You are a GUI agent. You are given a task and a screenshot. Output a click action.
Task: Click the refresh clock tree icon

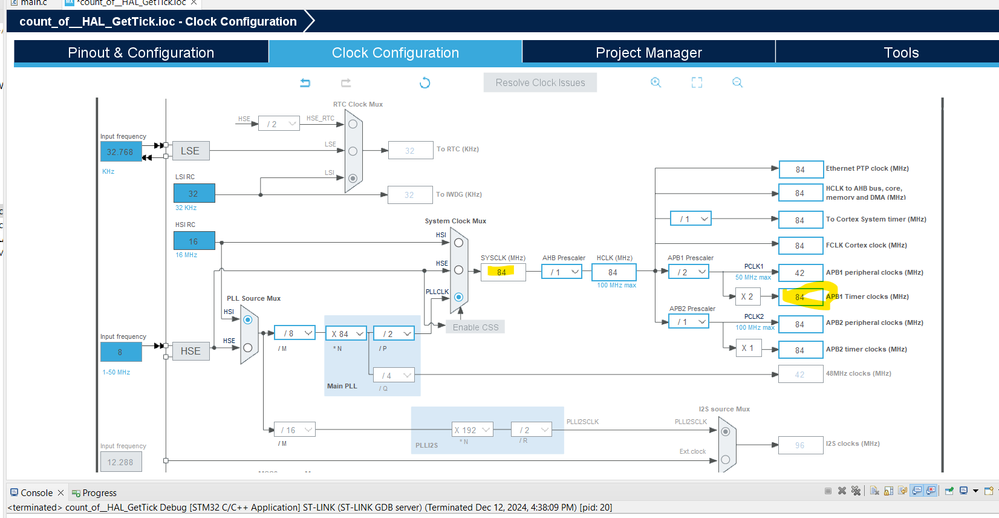pyautogui.click(x=424, y=83)
